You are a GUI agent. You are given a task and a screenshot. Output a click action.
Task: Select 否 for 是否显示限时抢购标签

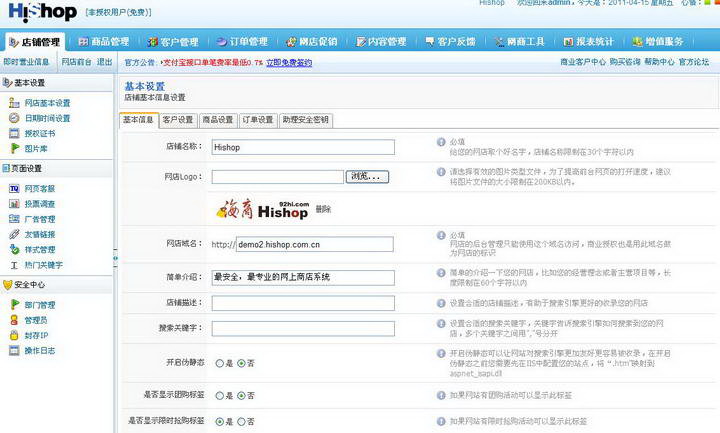[x=241, y=422]
